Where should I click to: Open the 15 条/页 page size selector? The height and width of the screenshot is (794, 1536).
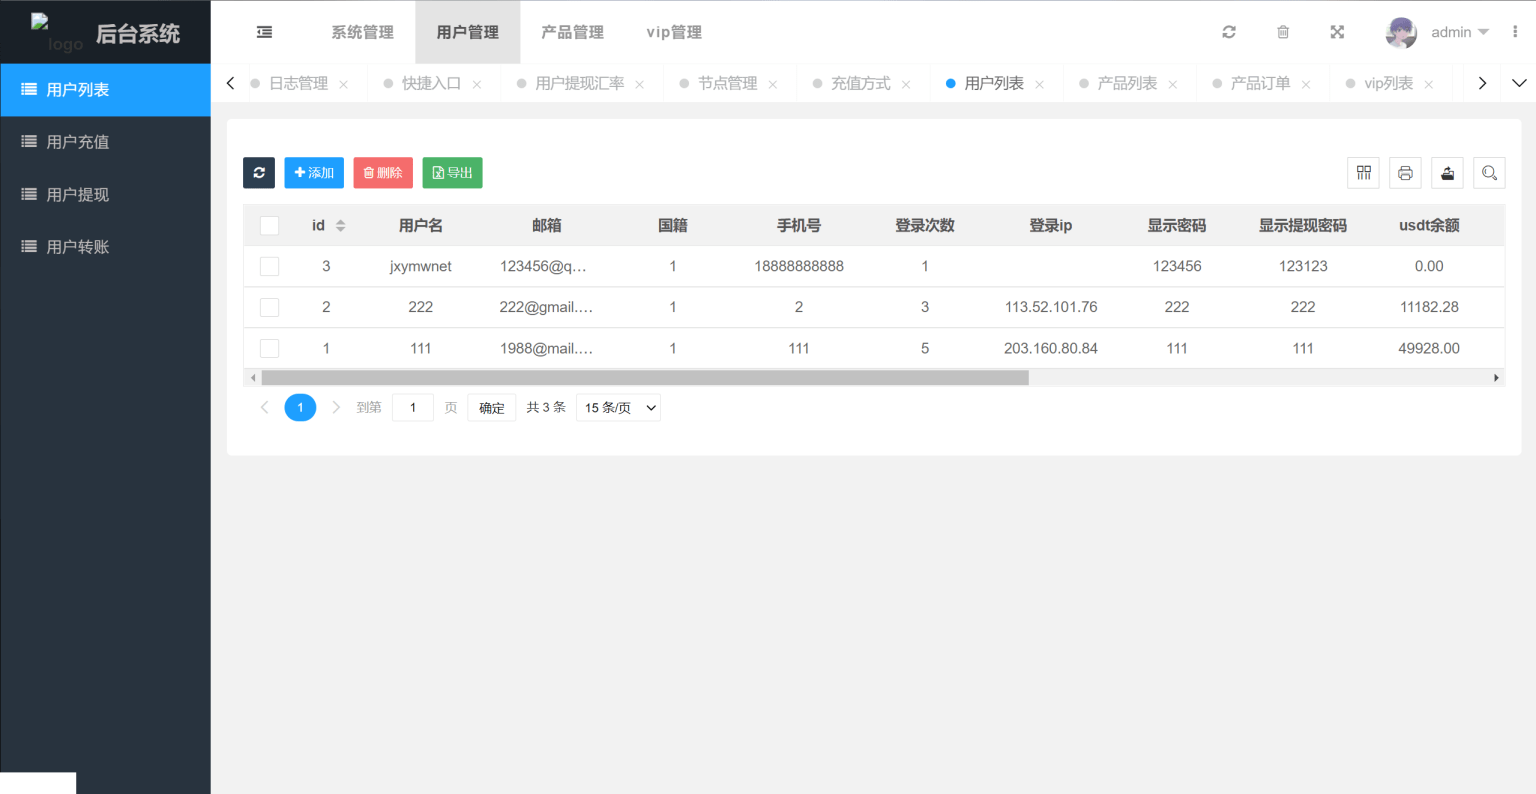click(x=617, y=407)
